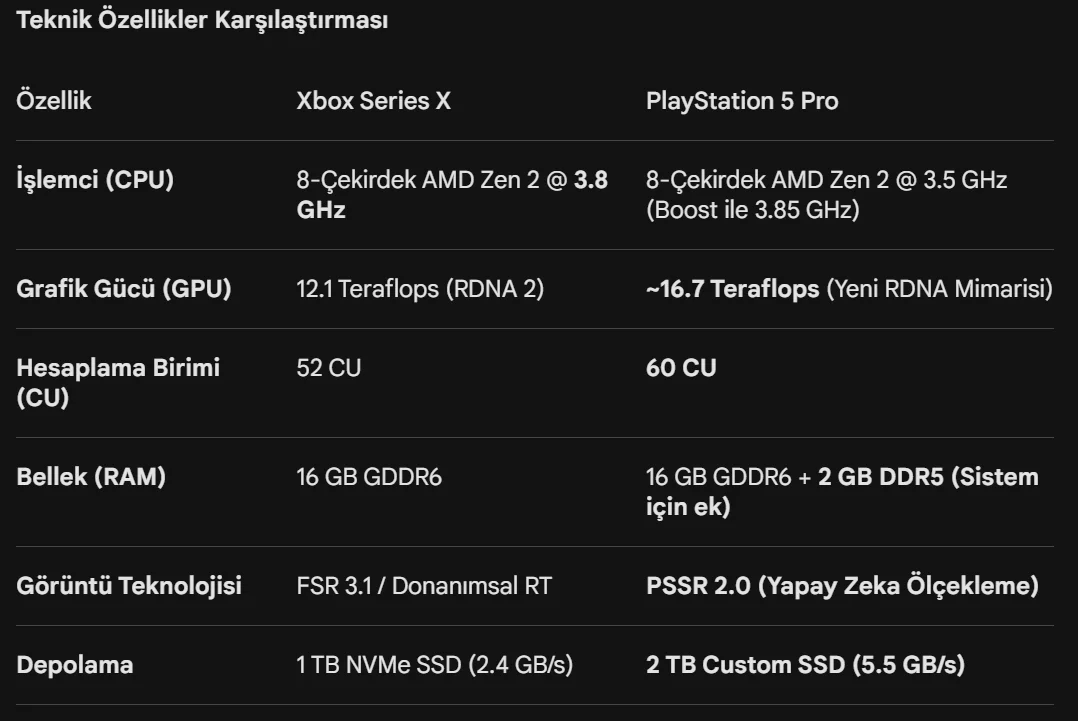
Task: Click the "PSSR 2.0 (Yapay Zeka Ölçekleme)" cell
Action: click(842, 586)
